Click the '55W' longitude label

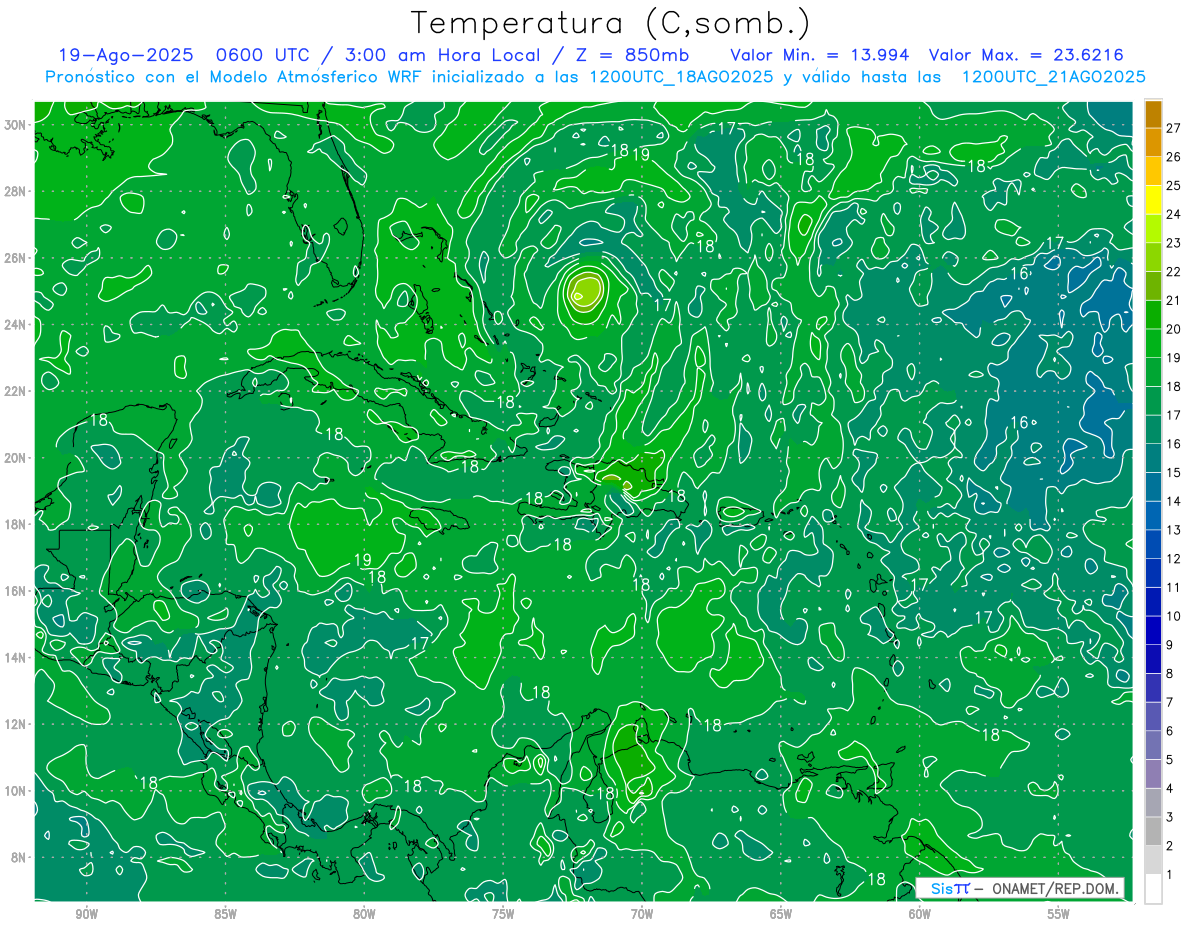tap(1059, 914)
